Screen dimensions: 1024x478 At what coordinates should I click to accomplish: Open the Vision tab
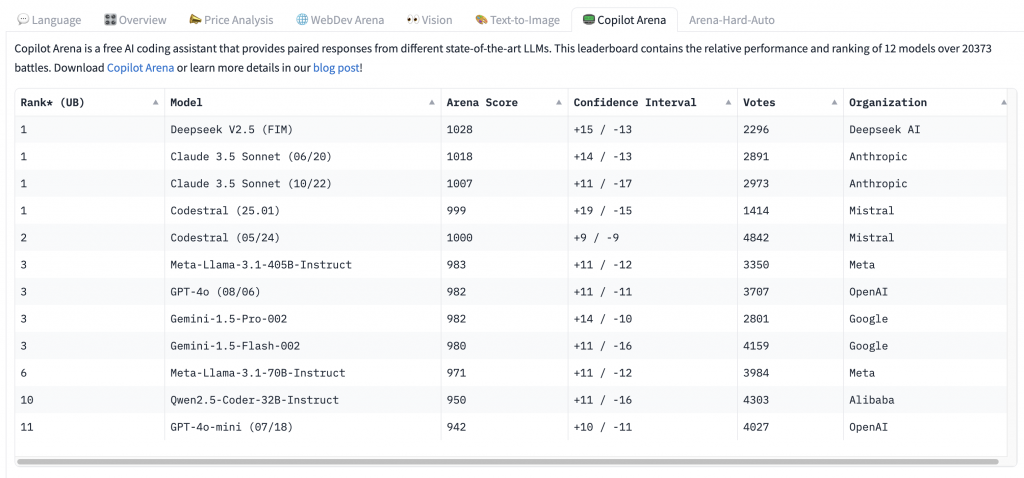point(429,20)
